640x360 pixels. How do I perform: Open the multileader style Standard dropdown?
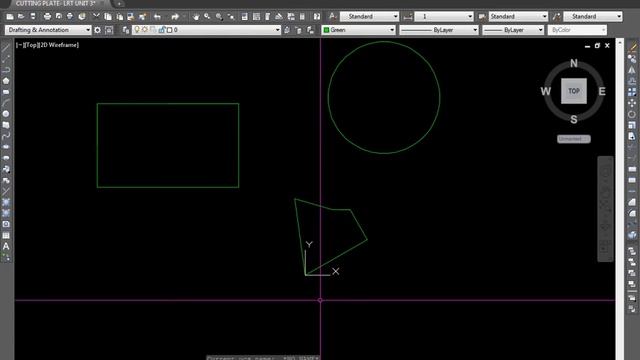tap(593, 17)
